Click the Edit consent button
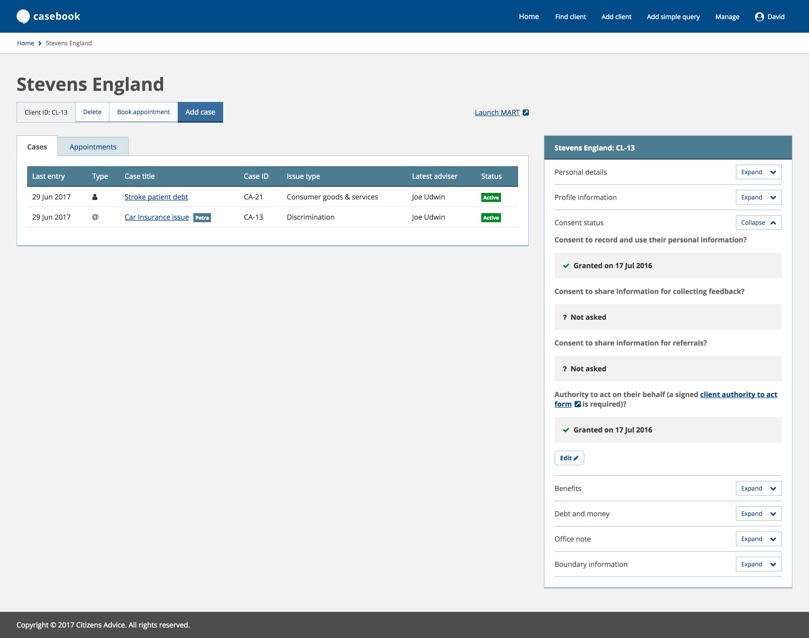 (569, 458)
